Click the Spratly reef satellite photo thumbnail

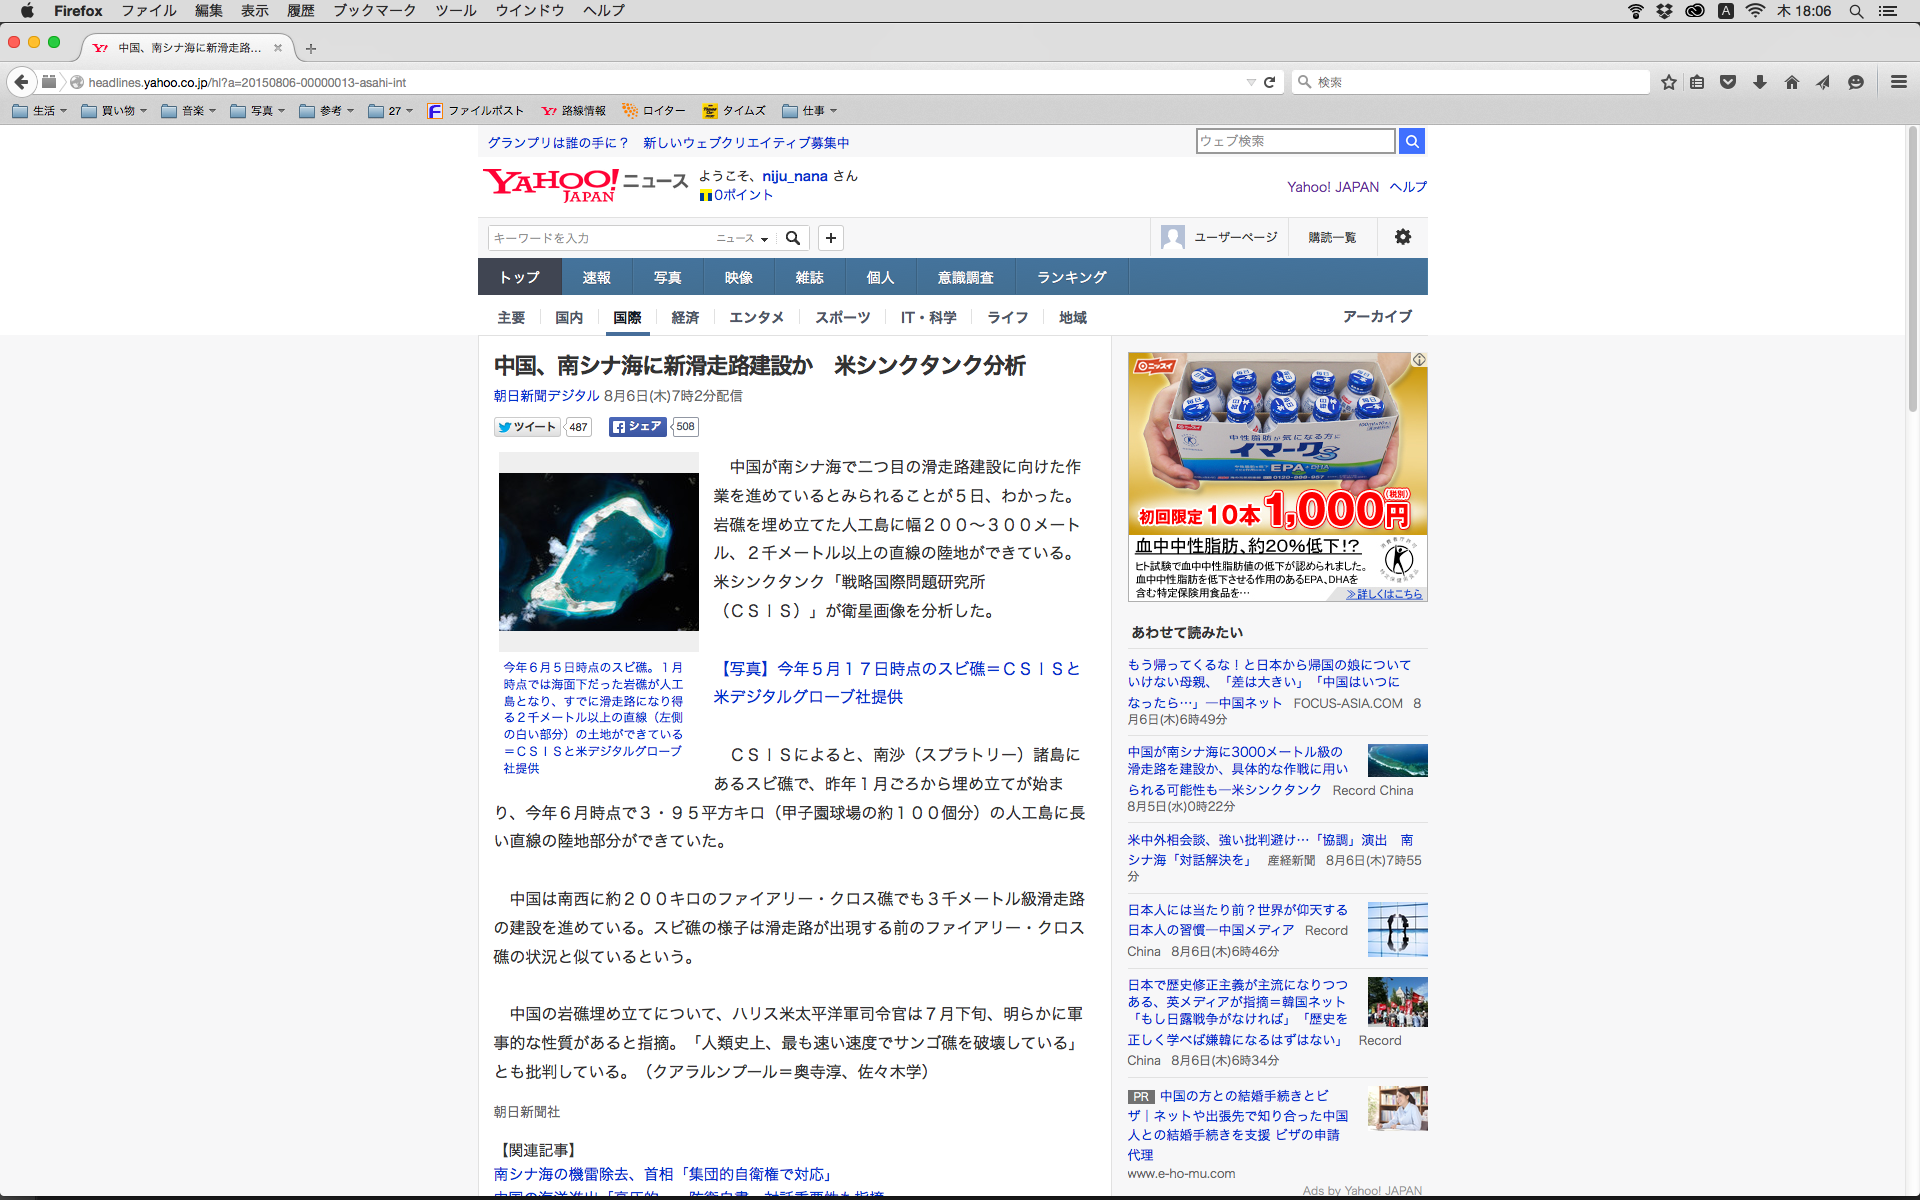pos(598,551)
